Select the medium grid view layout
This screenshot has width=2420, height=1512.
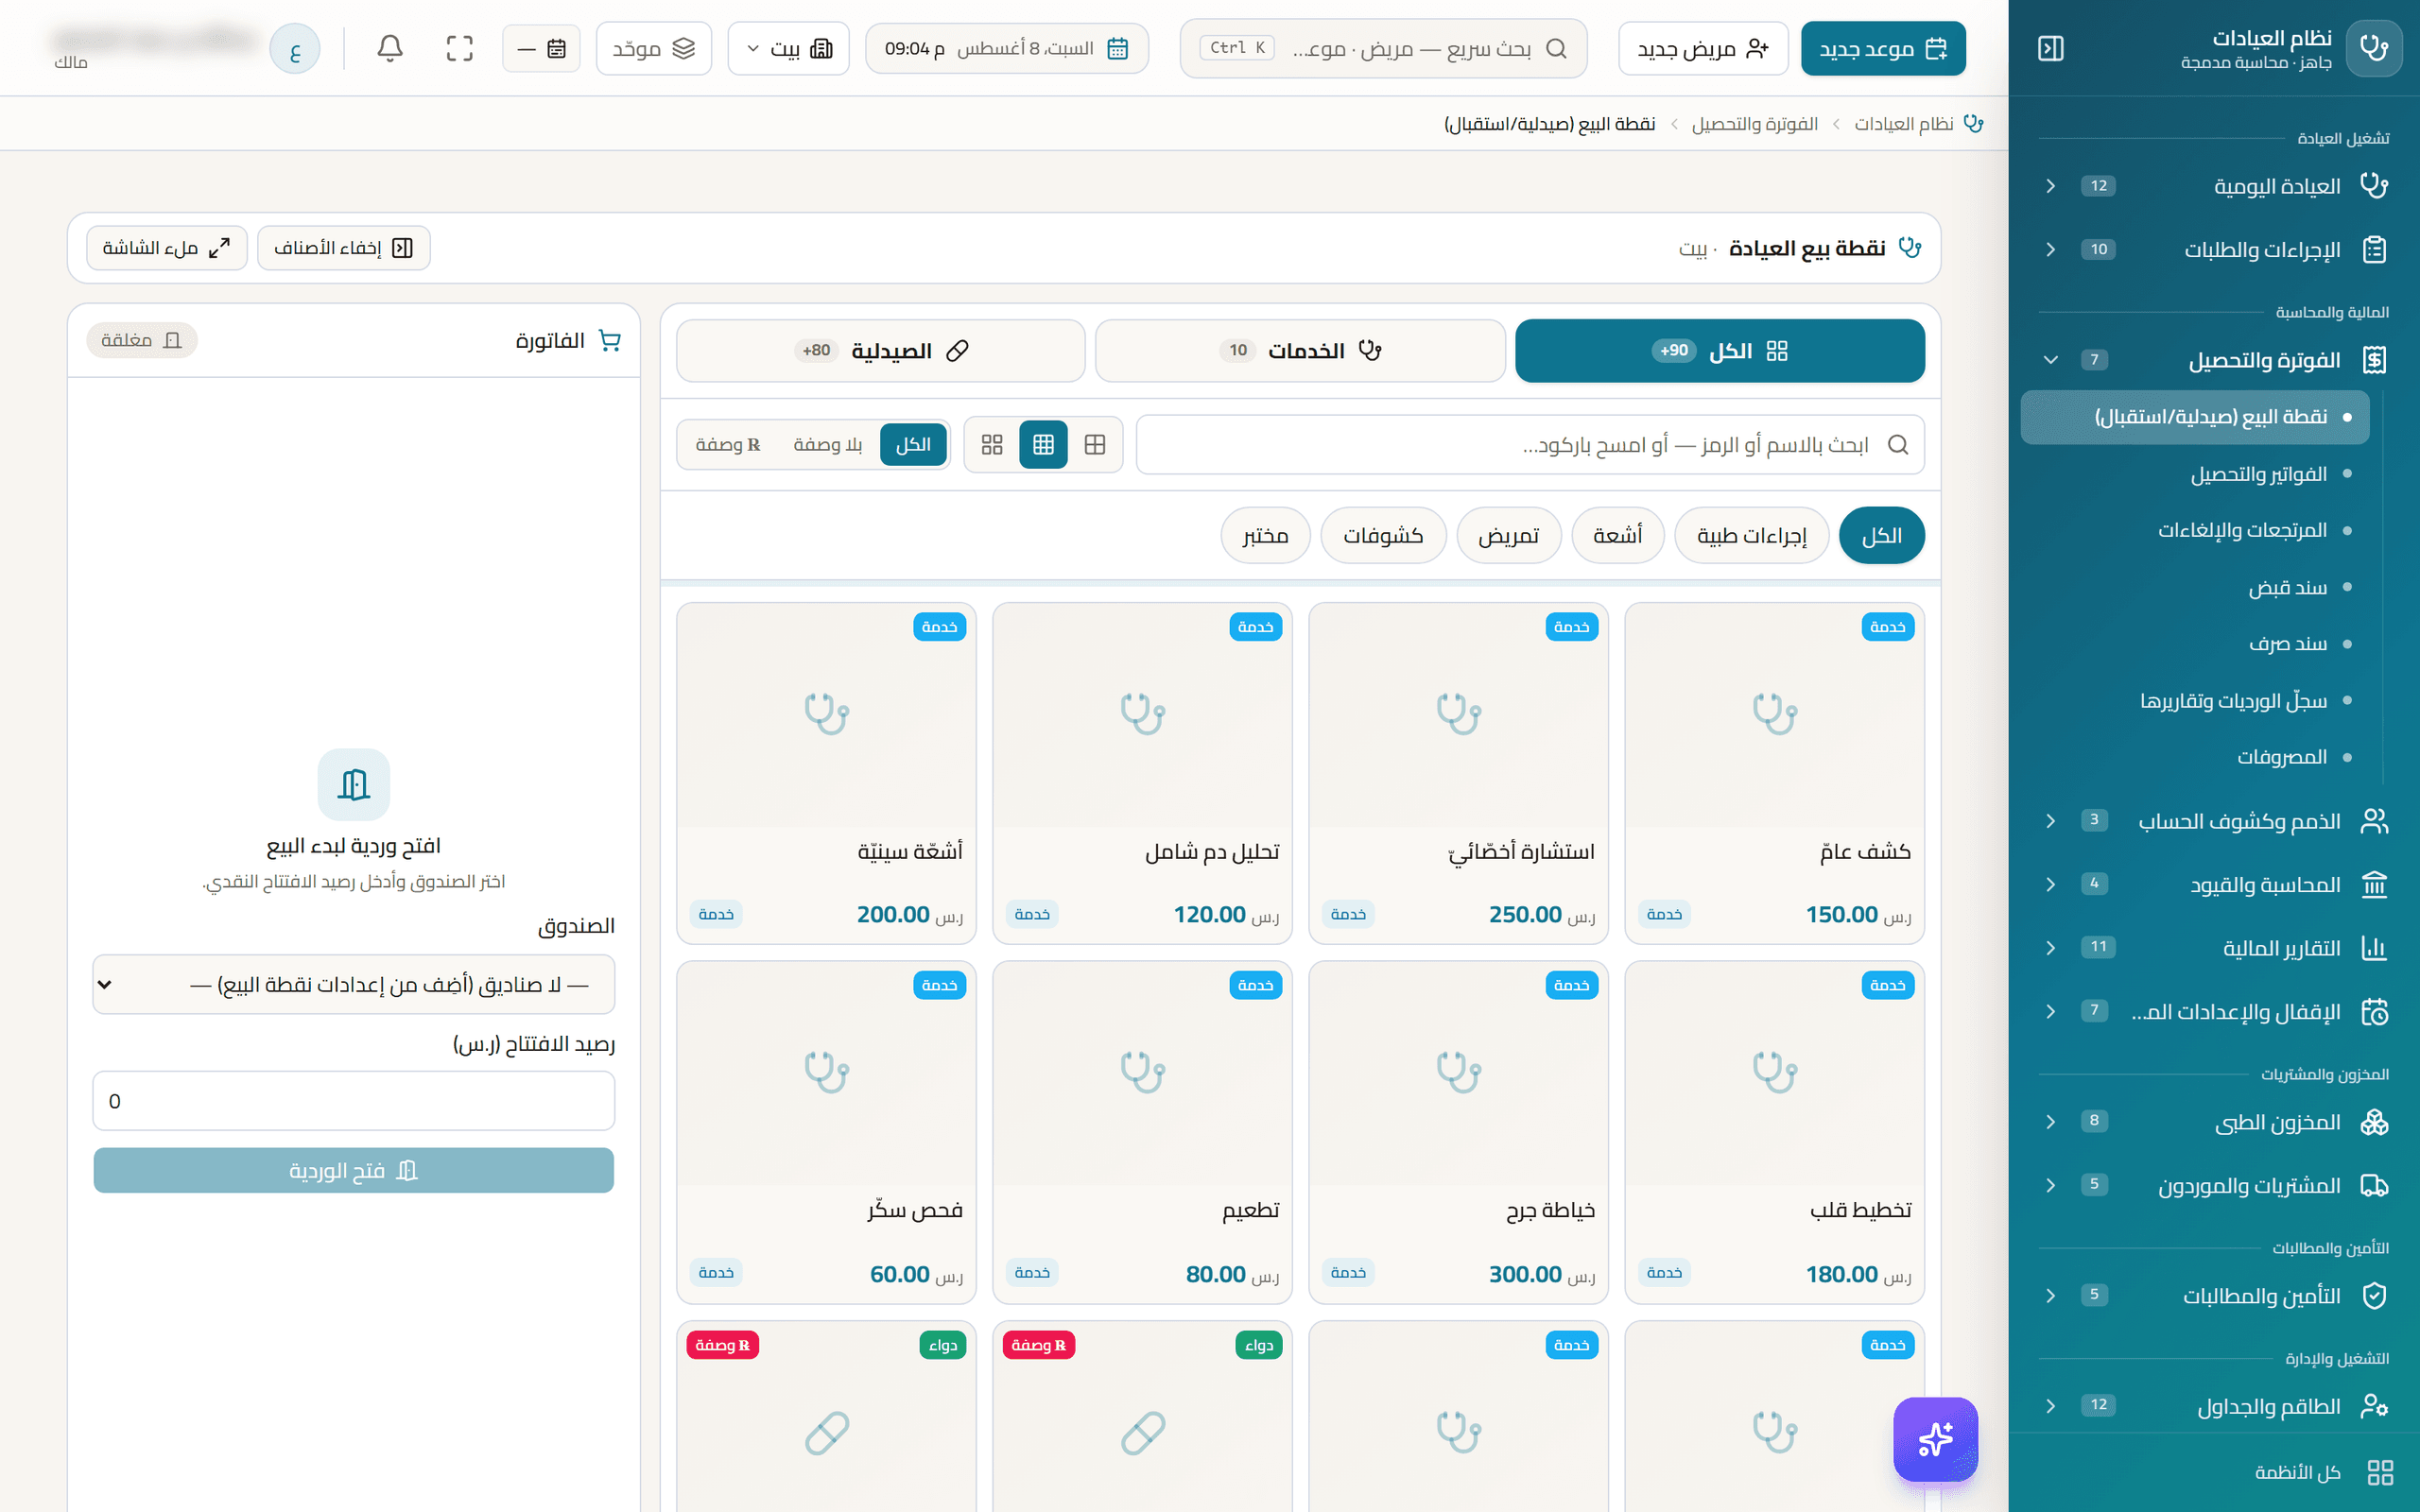(x=1043, y=445)
